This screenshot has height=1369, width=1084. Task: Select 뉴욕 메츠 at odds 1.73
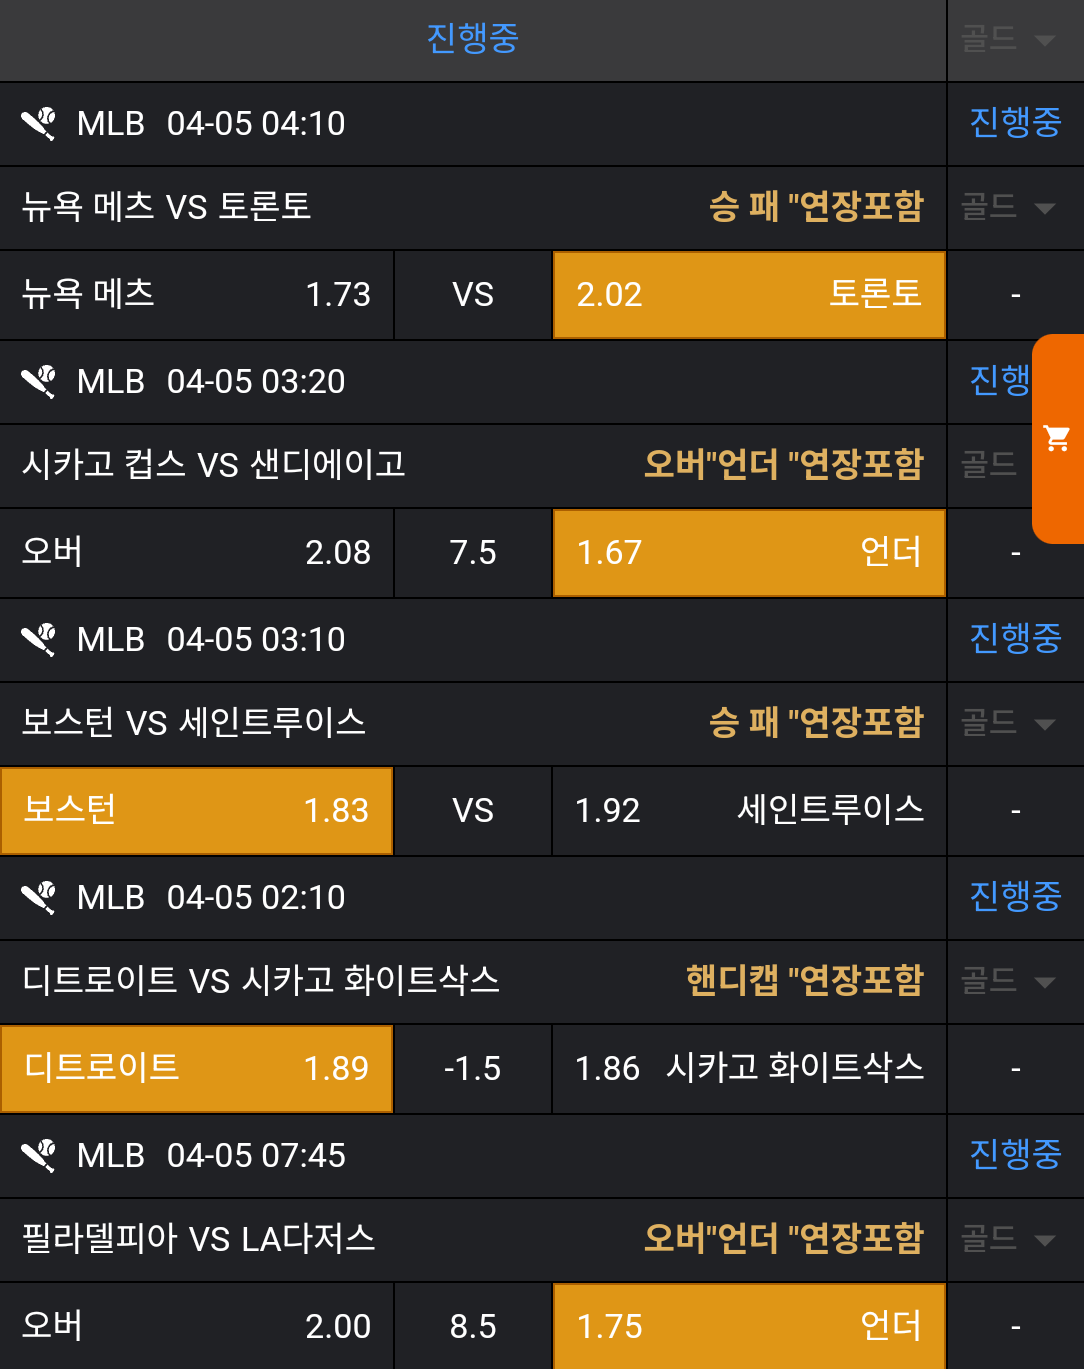click(197, 295)
